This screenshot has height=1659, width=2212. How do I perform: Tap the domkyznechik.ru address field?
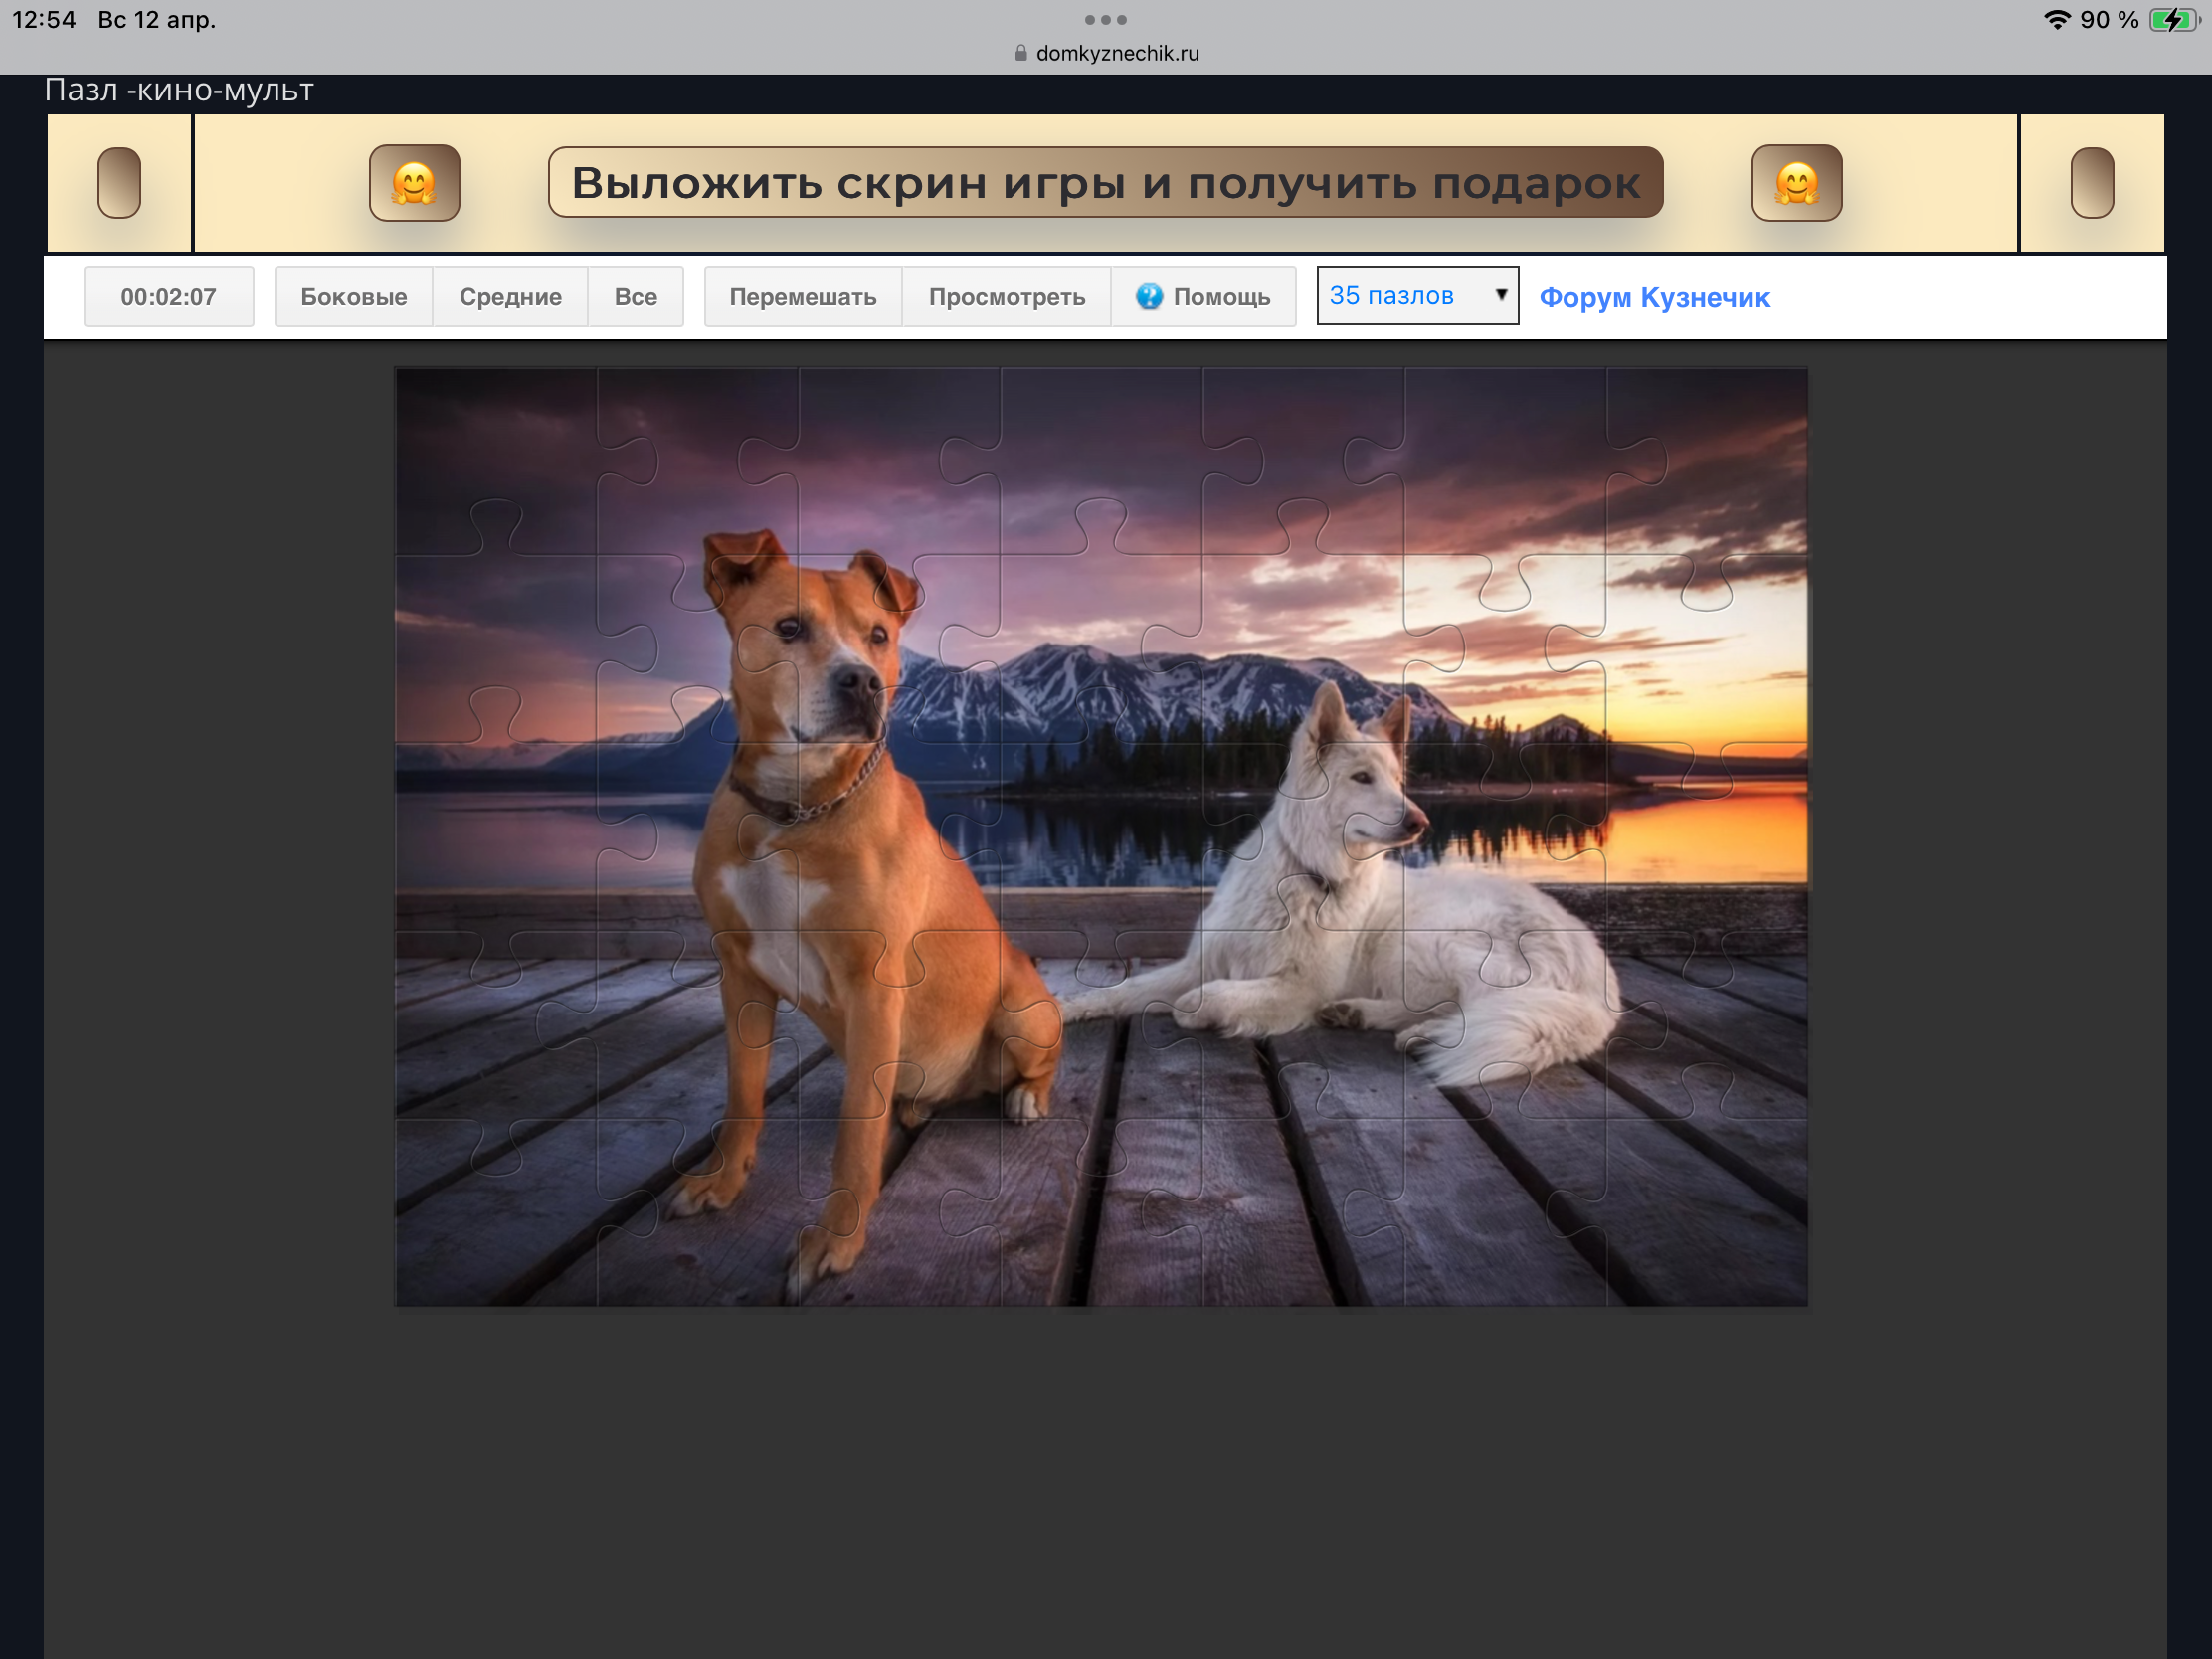click(x=1117, y=53)
